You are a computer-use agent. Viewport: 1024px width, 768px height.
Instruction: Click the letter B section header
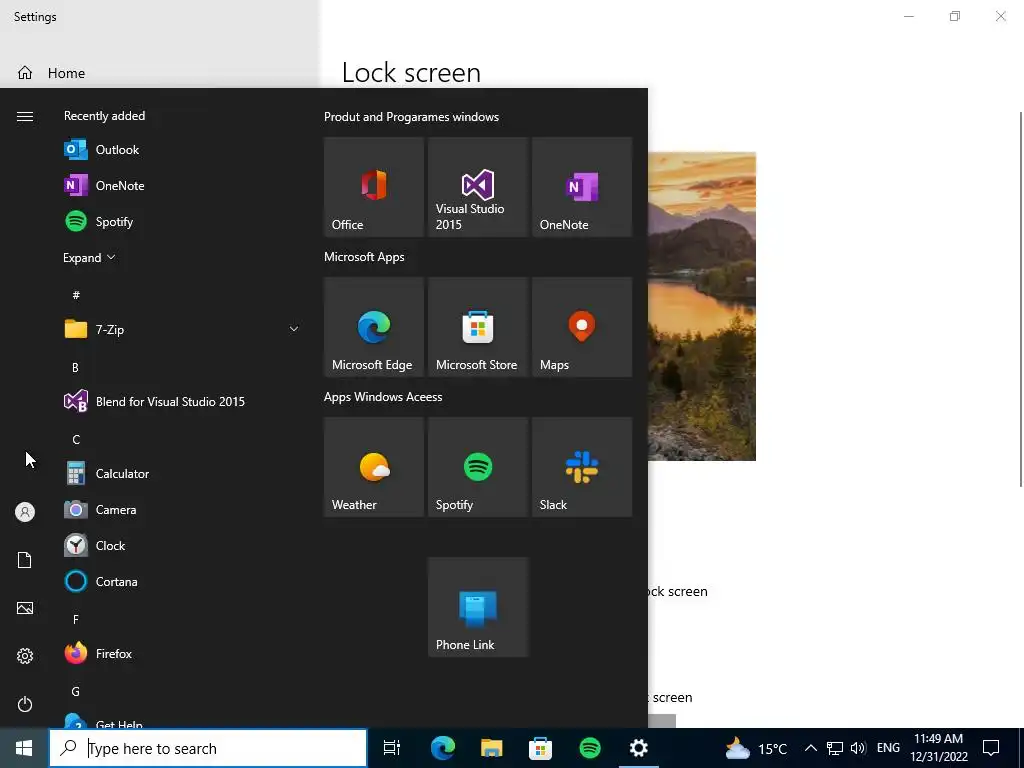tap(75, 368)
